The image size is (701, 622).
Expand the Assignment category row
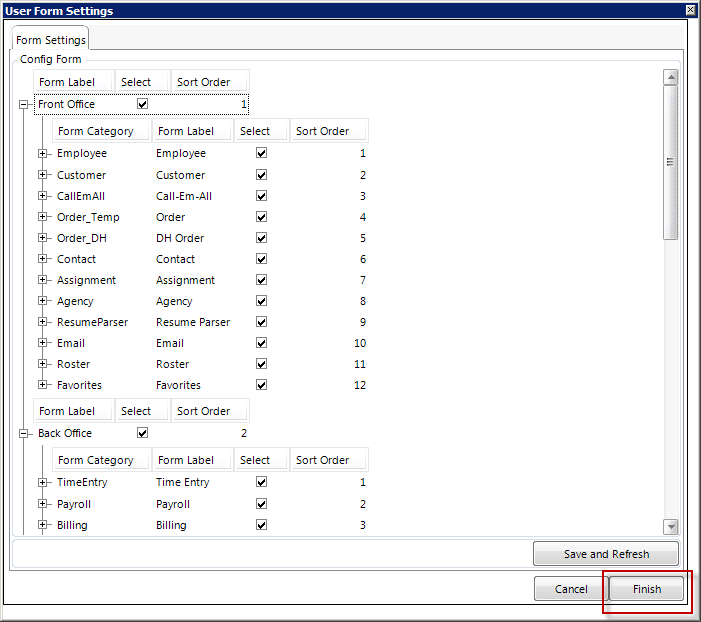(x=42, y=279)
